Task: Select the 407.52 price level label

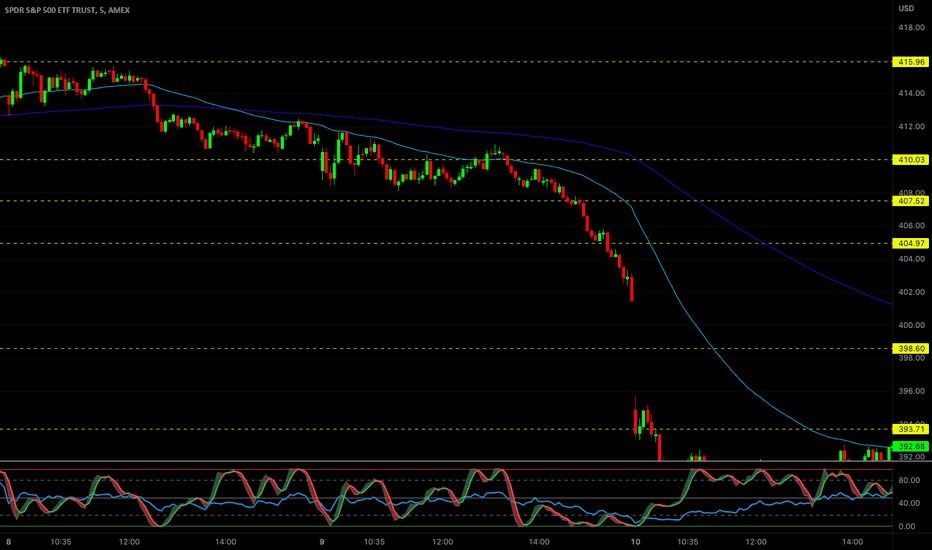Action: click(911, 201)
